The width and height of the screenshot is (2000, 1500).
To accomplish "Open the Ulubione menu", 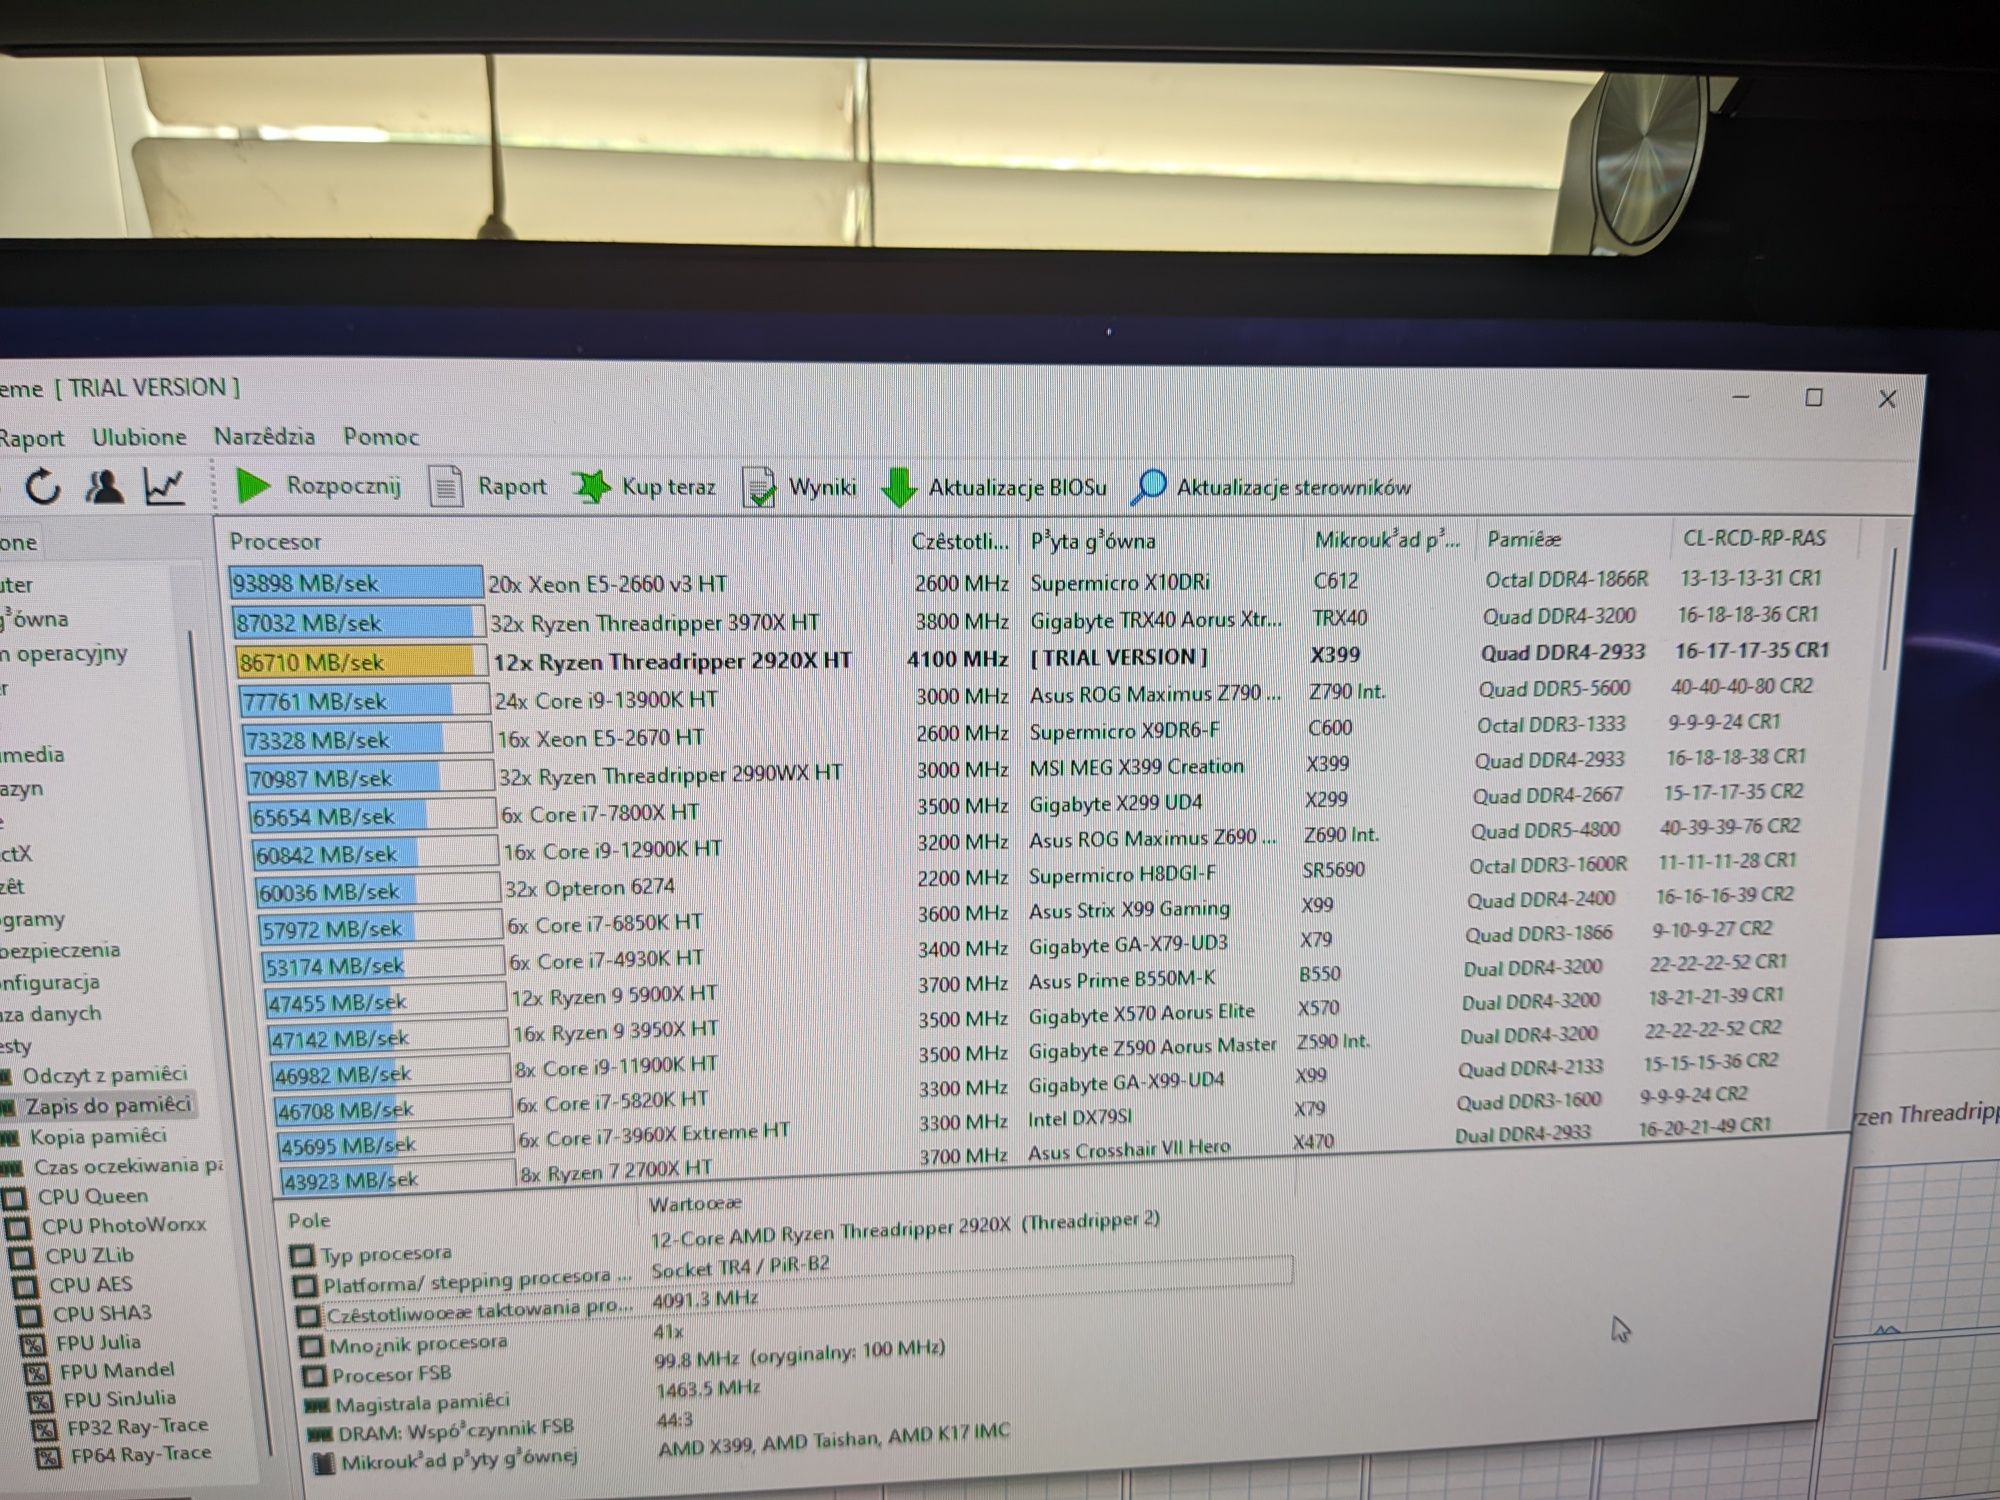I will 139,437.
